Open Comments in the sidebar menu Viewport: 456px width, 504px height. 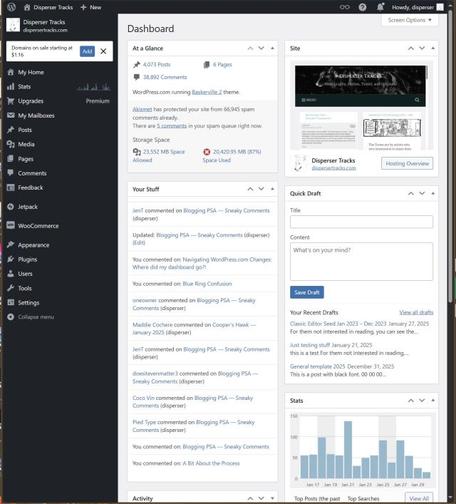pyautogui.click(x=32, y=173)
